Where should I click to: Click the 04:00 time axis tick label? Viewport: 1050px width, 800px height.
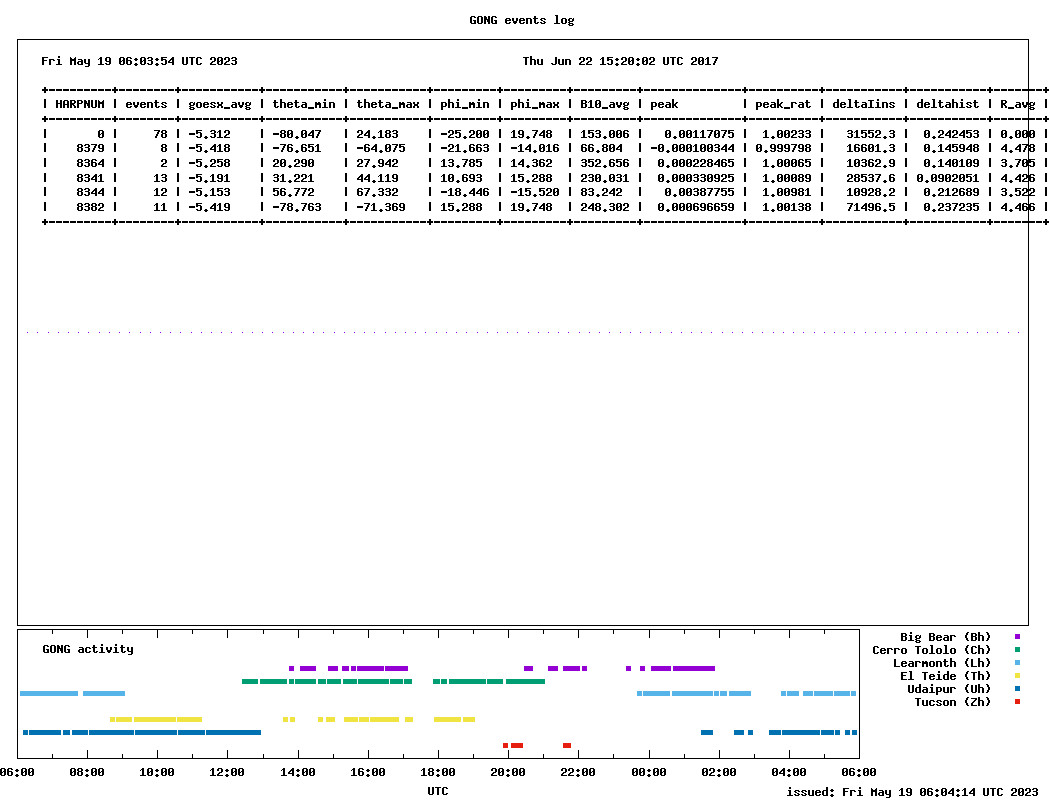pyautogui.click(x=788, y=773)
